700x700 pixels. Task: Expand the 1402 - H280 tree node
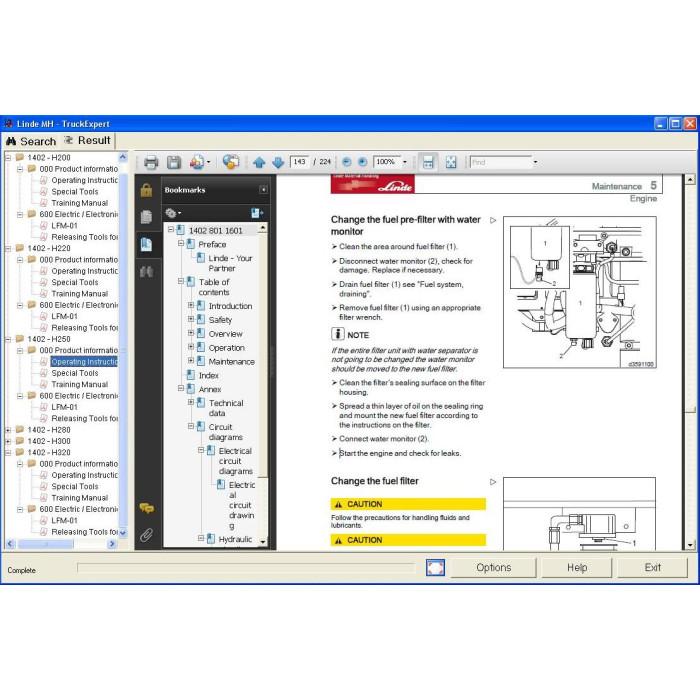8,429
